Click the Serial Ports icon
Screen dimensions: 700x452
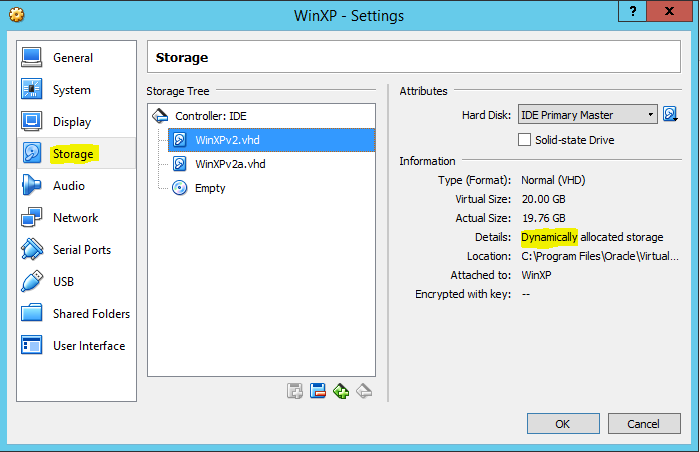(32, 249)
